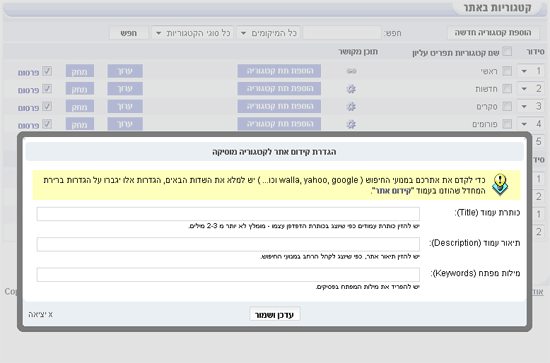Click ערוך edit button in ראשי row
Image resolution: width=550 pixels, height=363 pixels.
[x=125, y=71]
